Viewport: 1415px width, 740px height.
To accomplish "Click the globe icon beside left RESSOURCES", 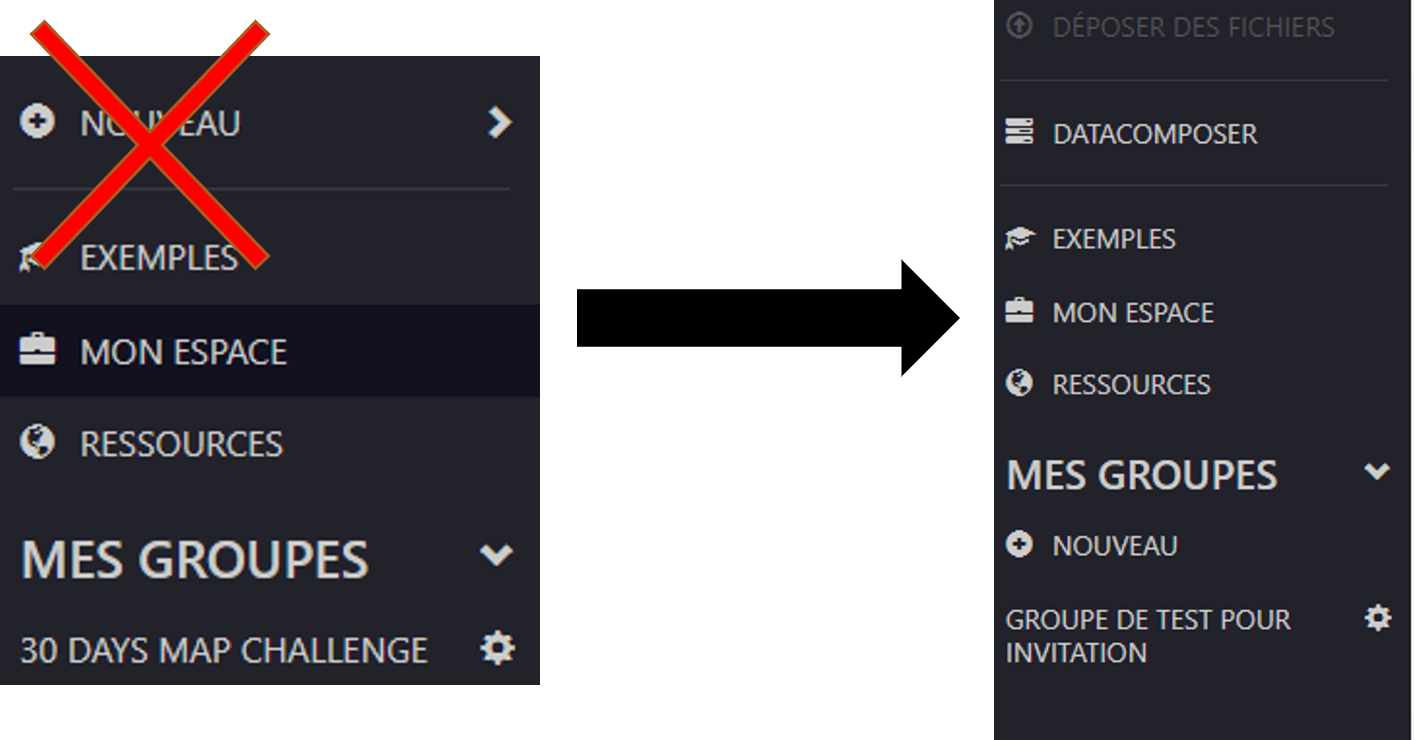I will point(37,442).
